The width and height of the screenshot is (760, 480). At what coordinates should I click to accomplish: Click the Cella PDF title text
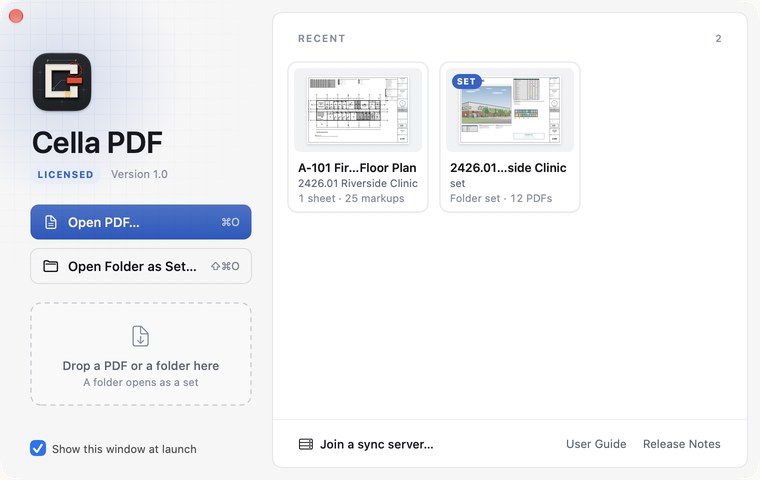(97, 143)
